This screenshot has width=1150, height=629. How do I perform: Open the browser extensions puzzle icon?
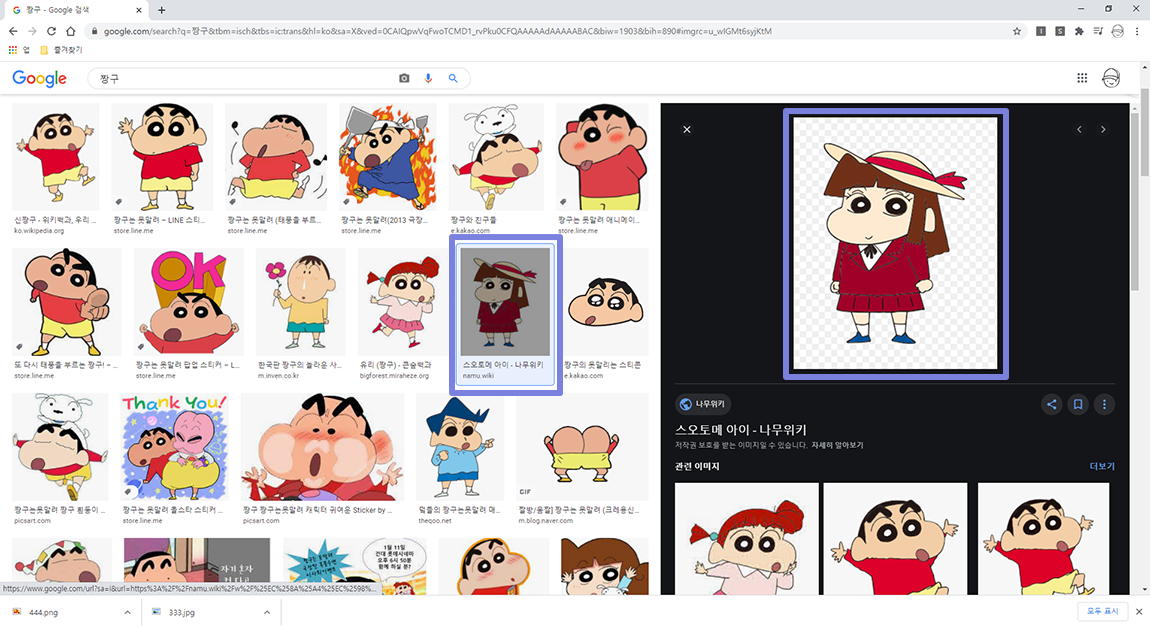pyautogui.click(x=1079, y=32)
